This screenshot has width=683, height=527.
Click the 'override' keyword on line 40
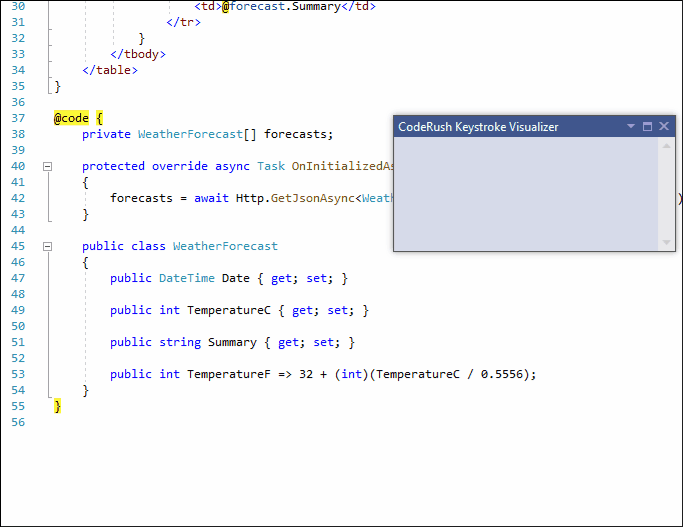click(179, 166)
